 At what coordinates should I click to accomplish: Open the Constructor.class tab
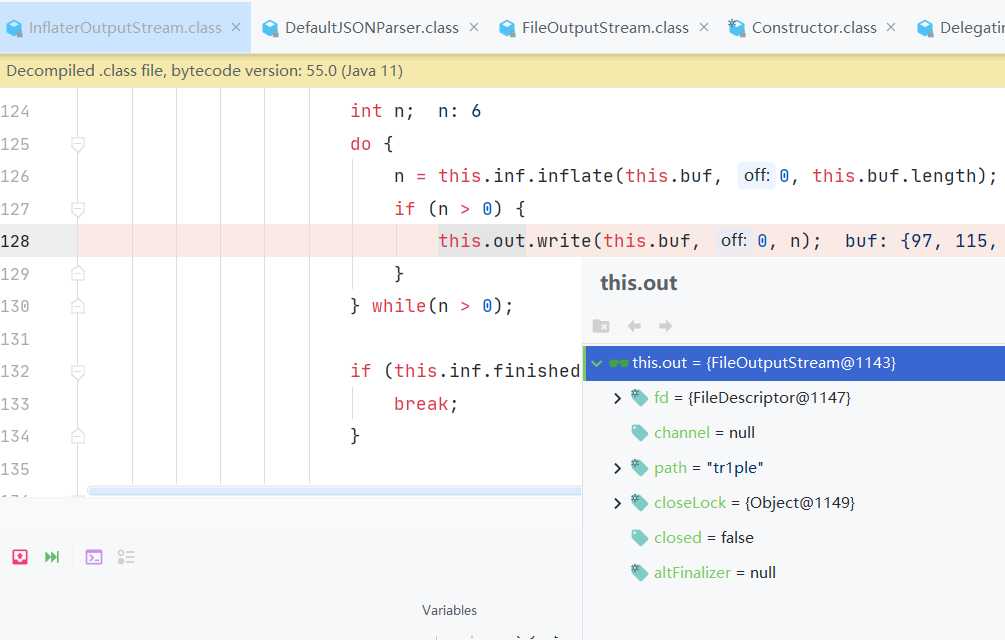[814, 28]
